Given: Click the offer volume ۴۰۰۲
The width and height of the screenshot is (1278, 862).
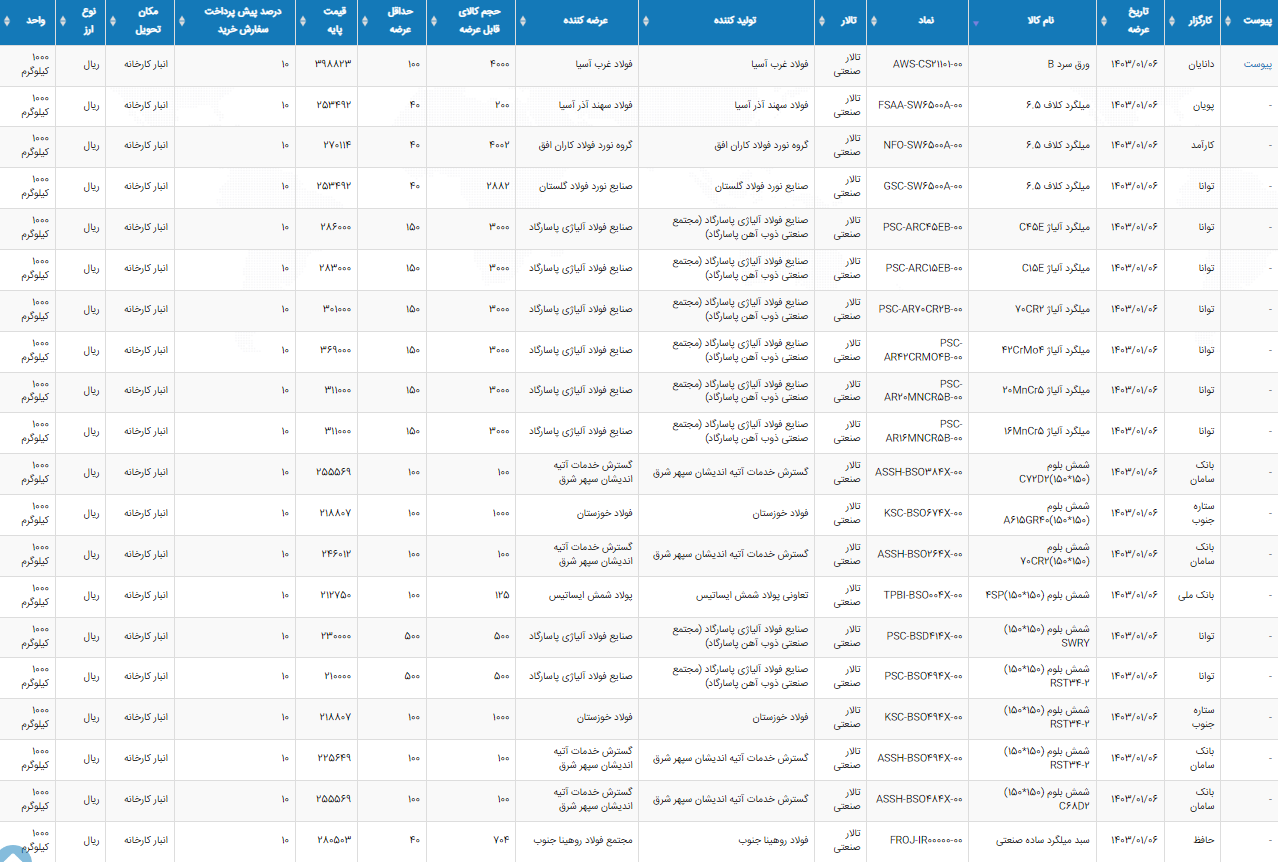Looking at the screenshot, I should click(x=500, y=146).
